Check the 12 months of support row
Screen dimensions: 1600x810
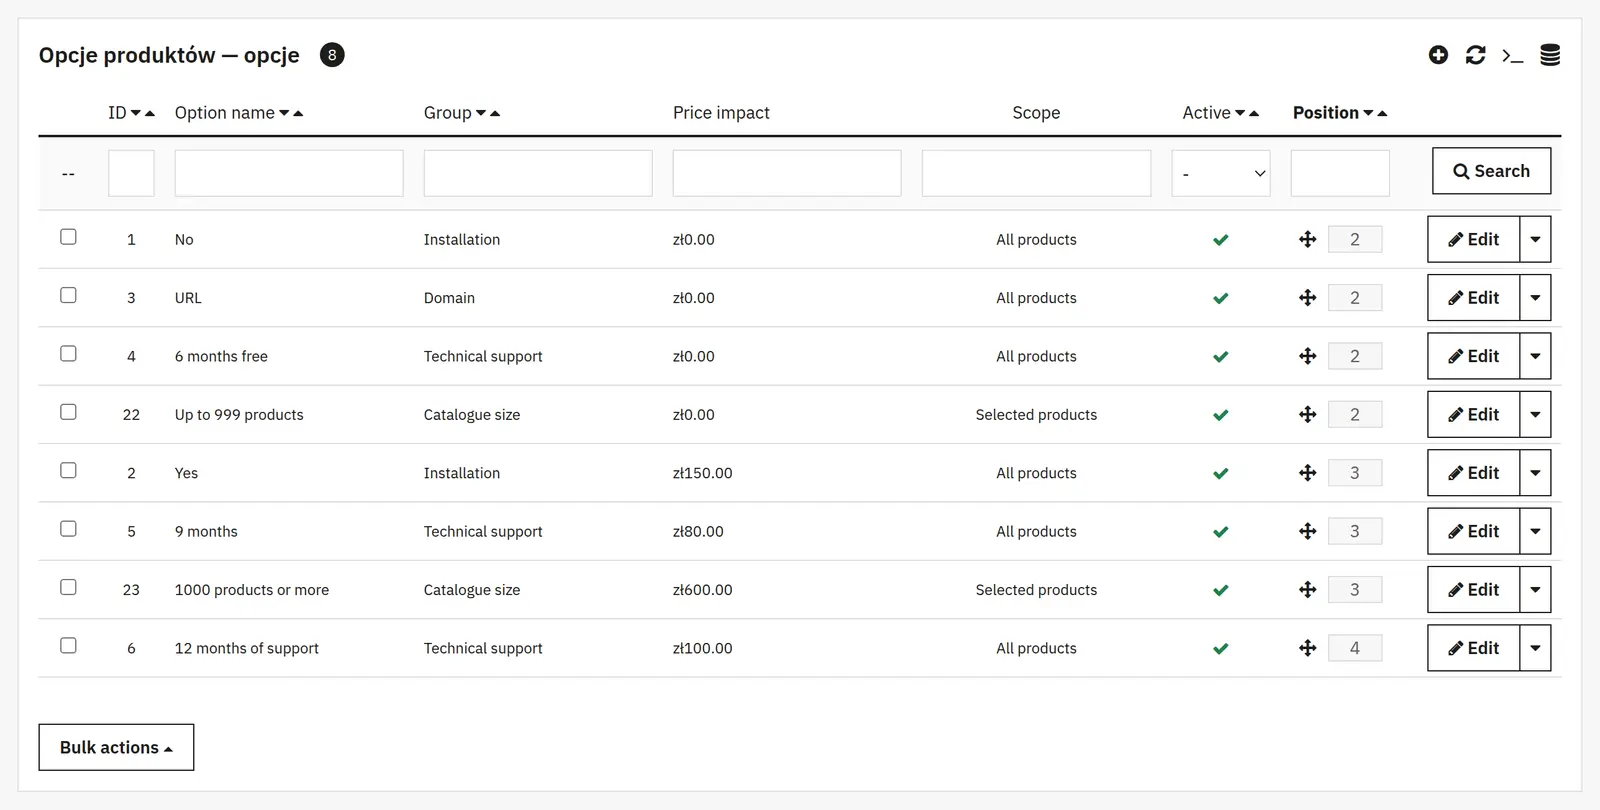68,646
